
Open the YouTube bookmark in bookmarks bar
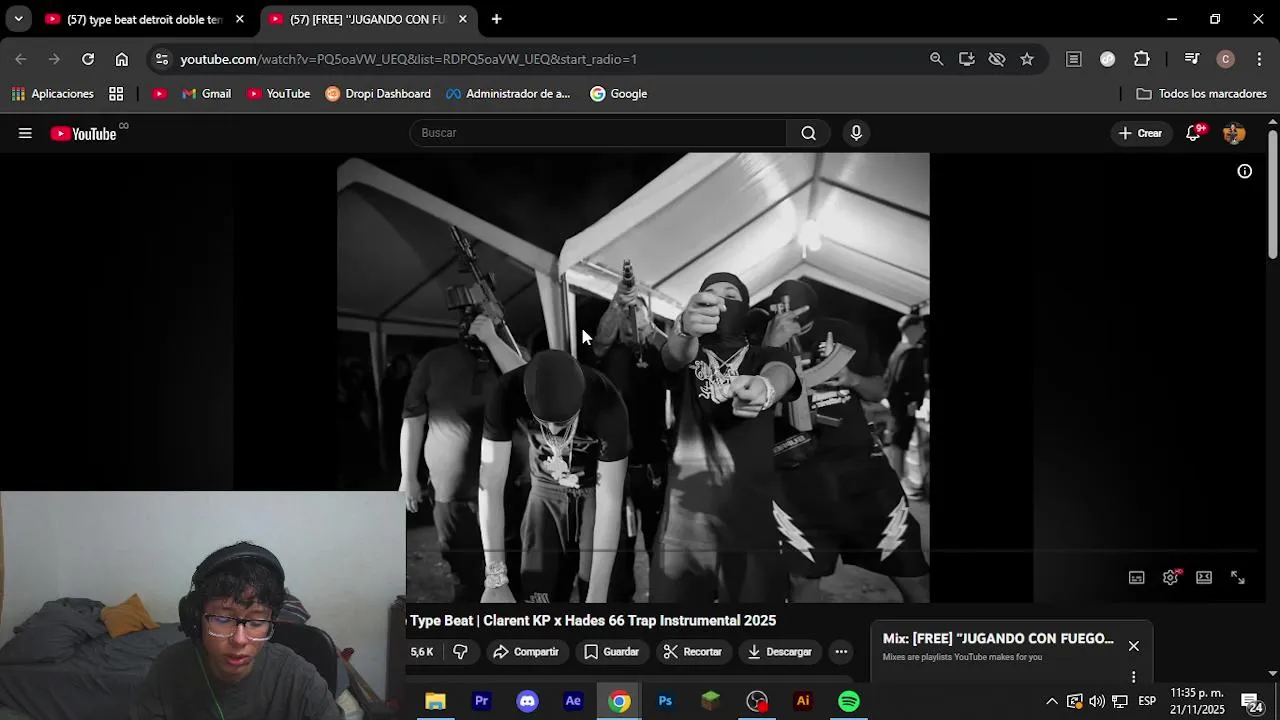pyautogui.click(x=279, y=94)
